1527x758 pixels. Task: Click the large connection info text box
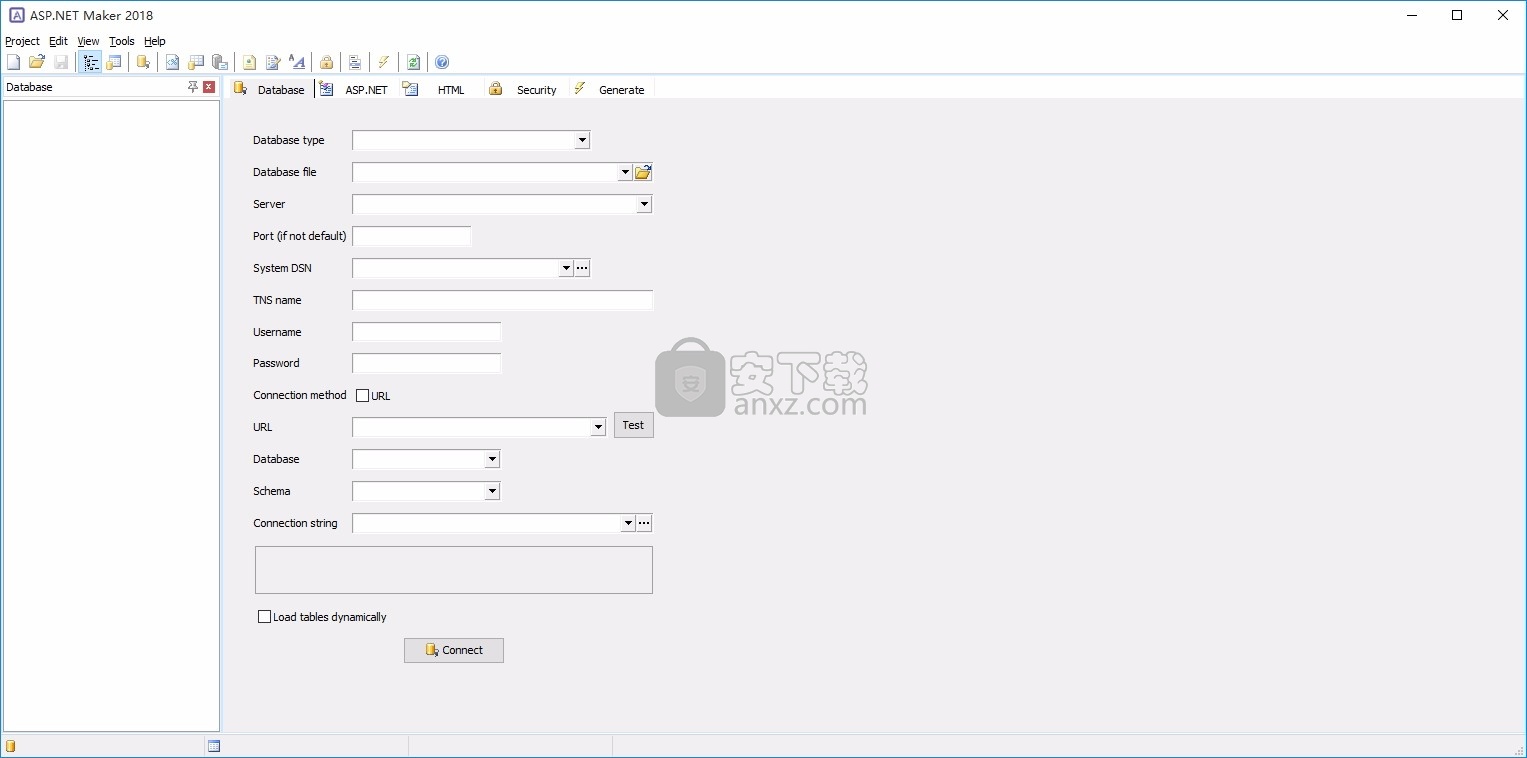click(x=454, y=570)
